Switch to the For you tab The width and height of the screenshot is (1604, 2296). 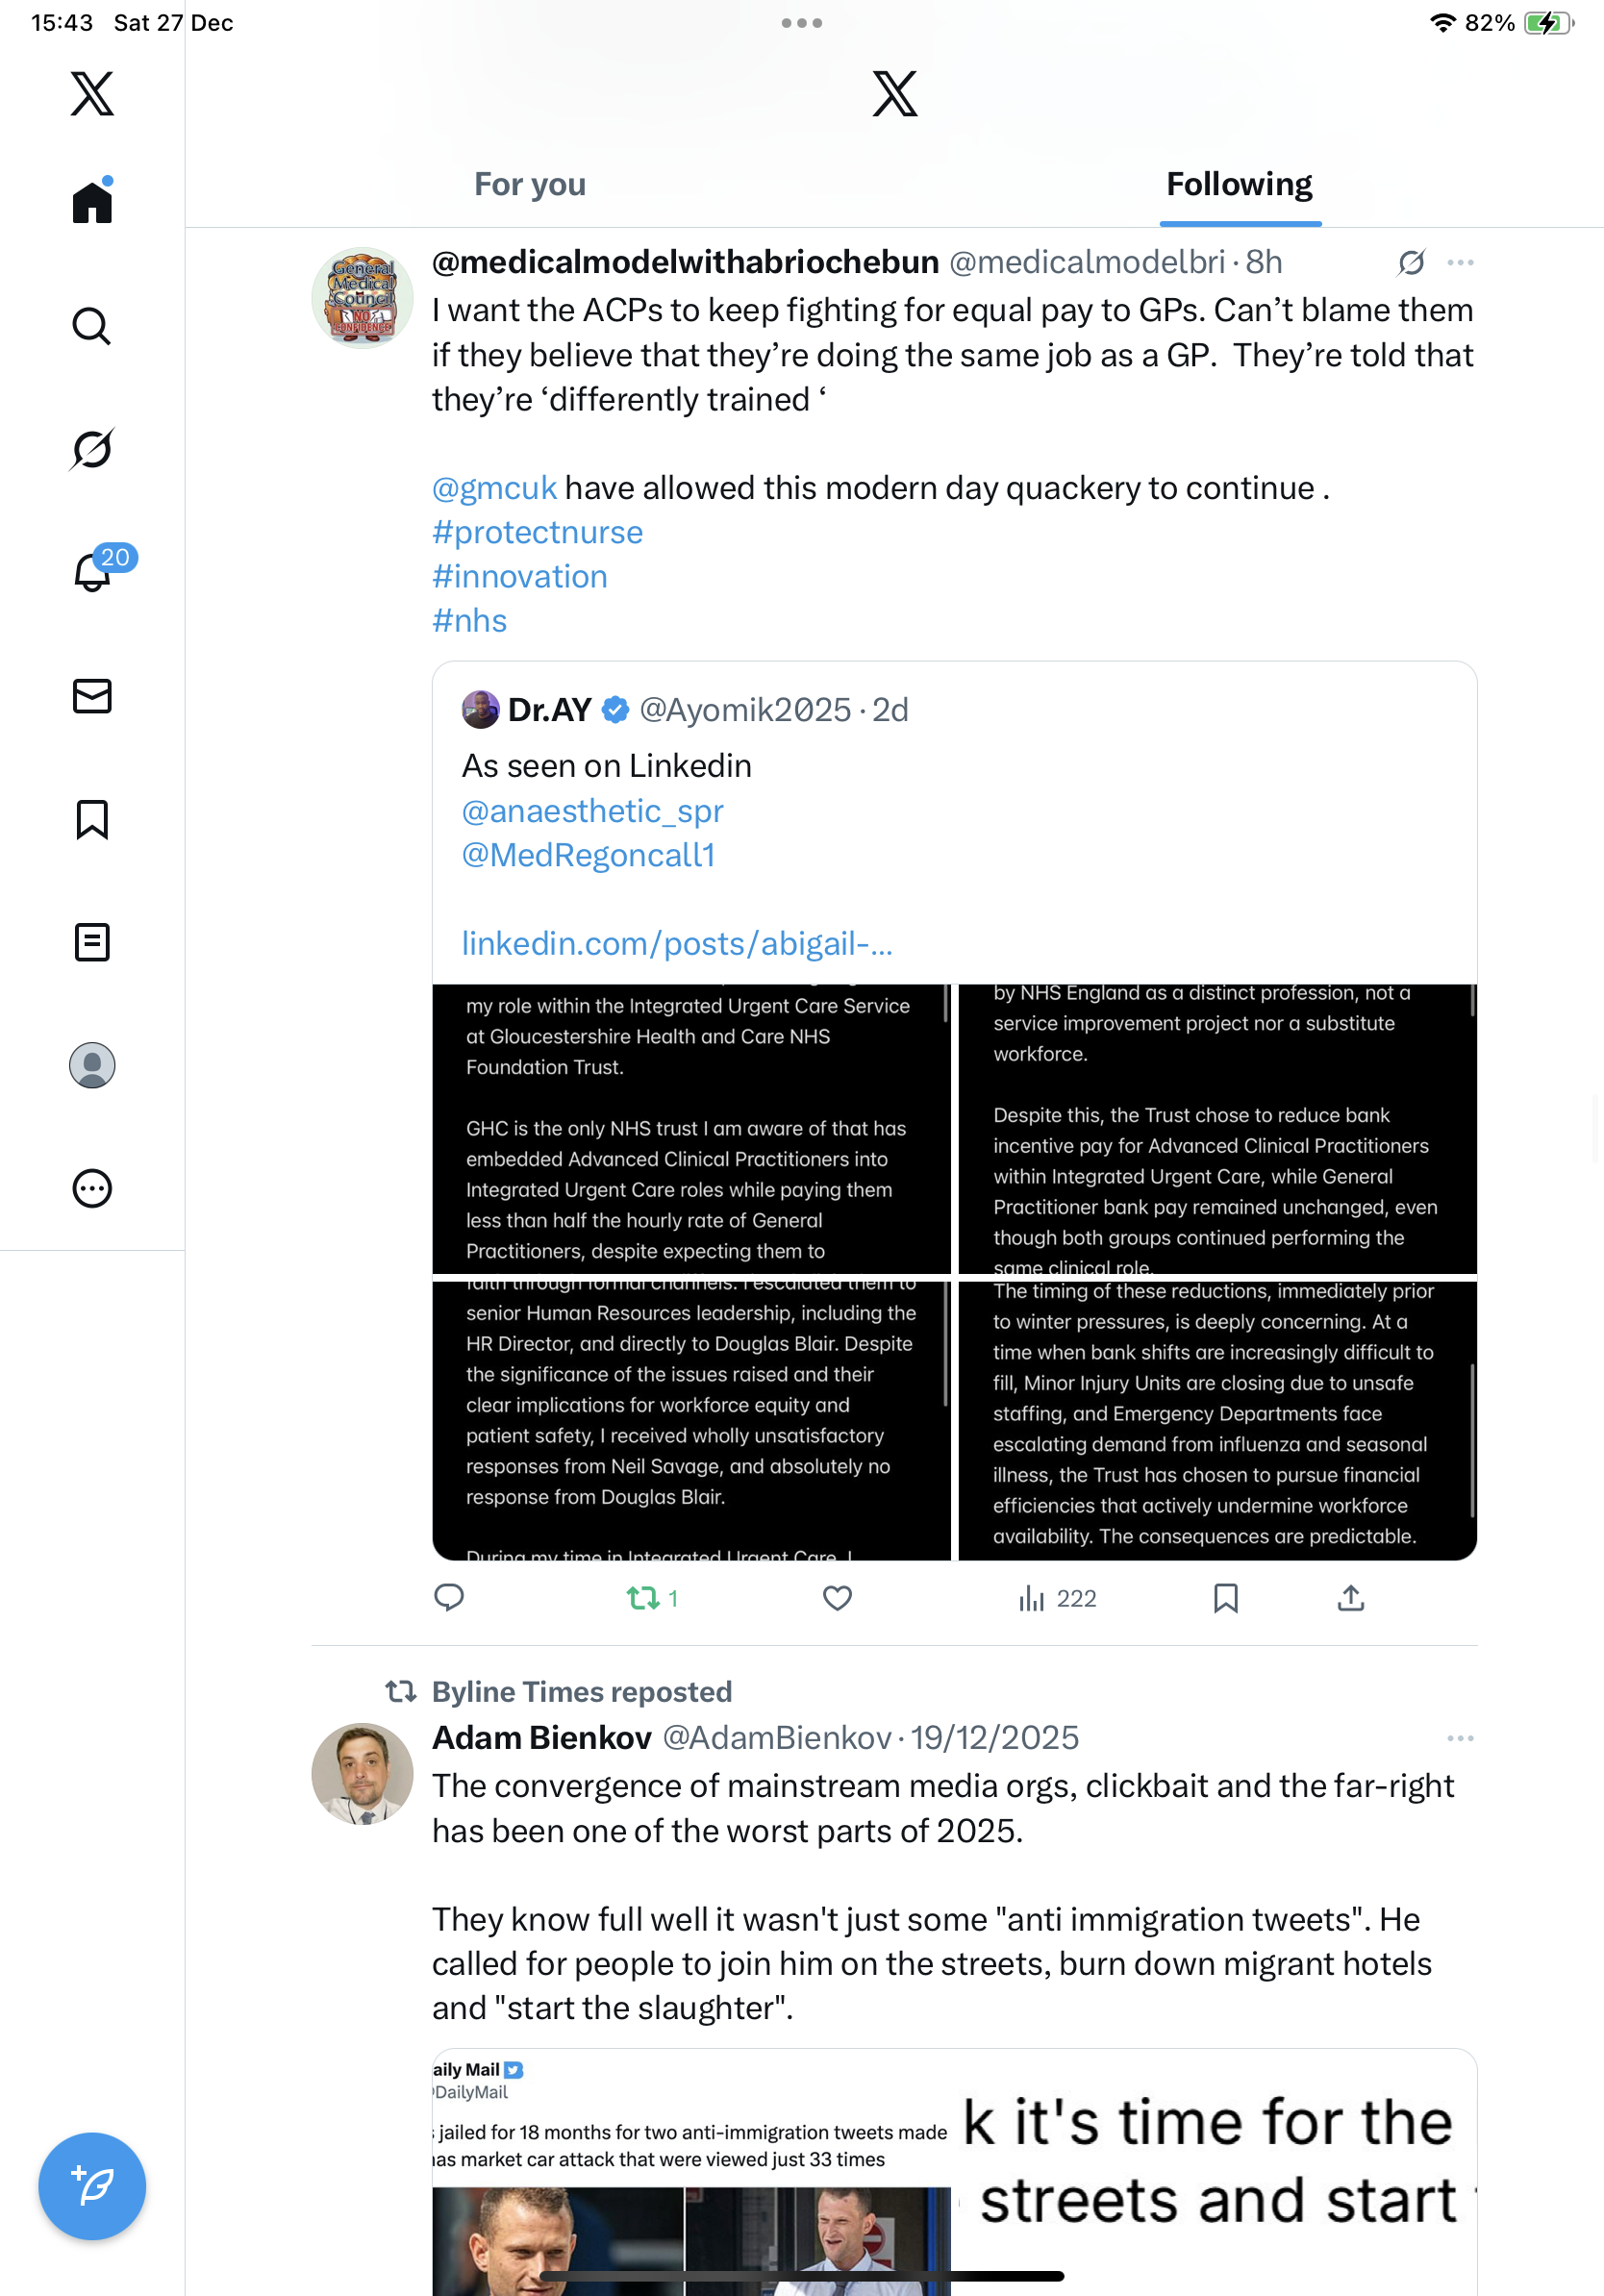[x=530, y=185]
